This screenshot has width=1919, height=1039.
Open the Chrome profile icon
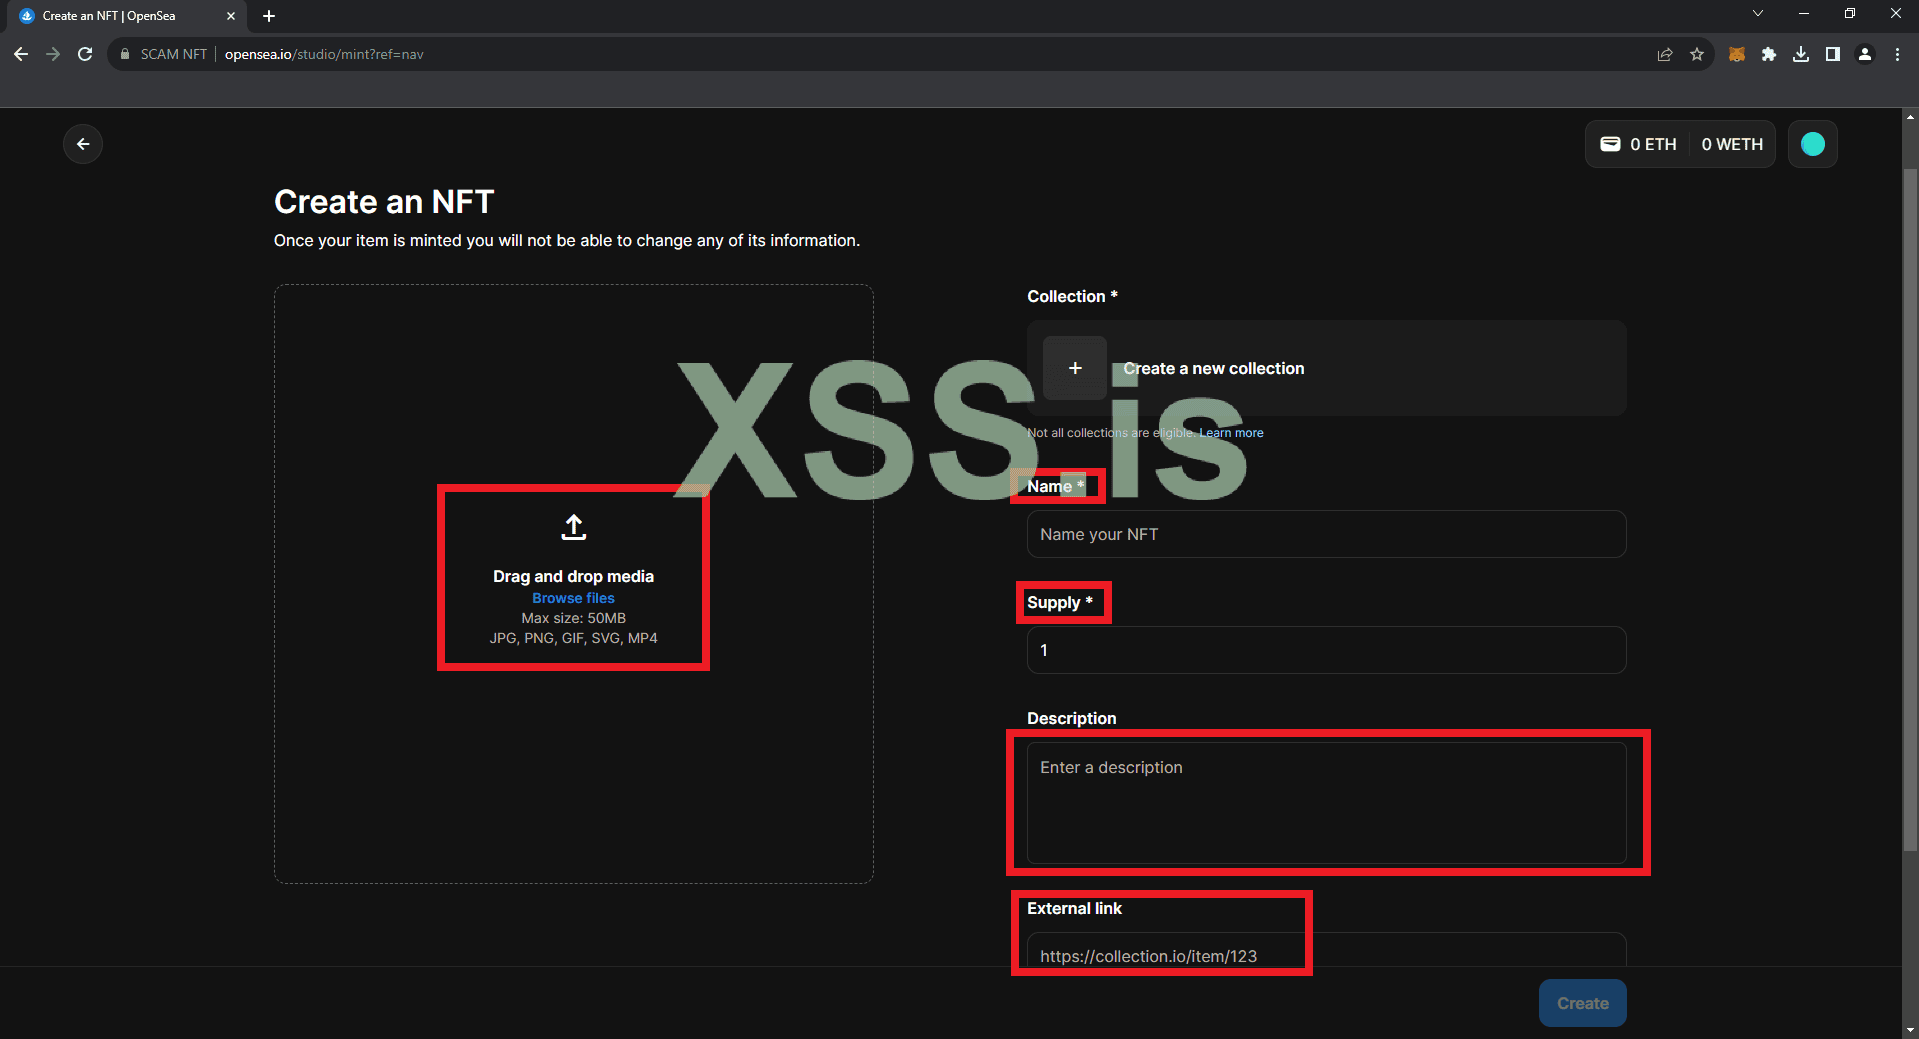coord(1865,54)
